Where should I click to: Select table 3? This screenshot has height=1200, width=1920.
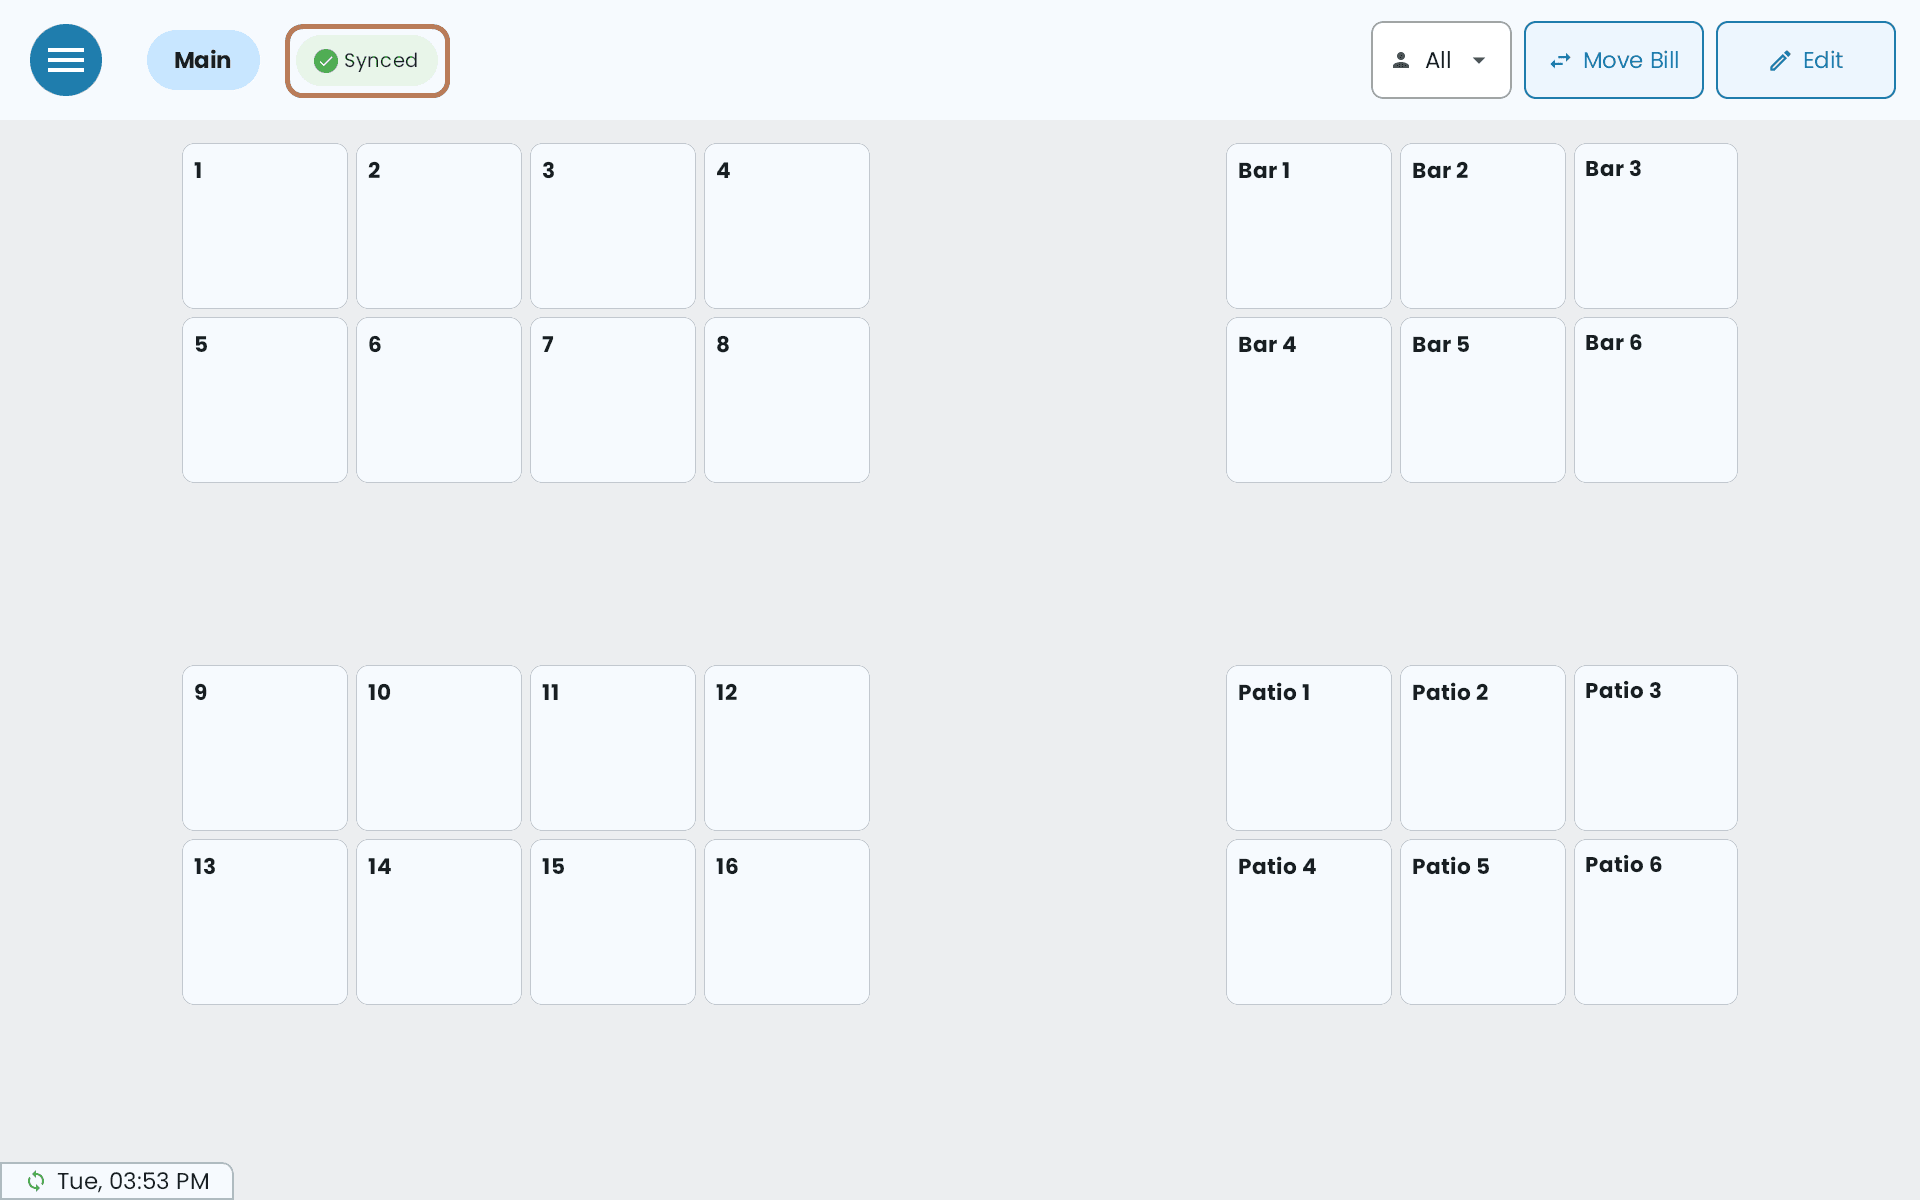coord(613,226)
